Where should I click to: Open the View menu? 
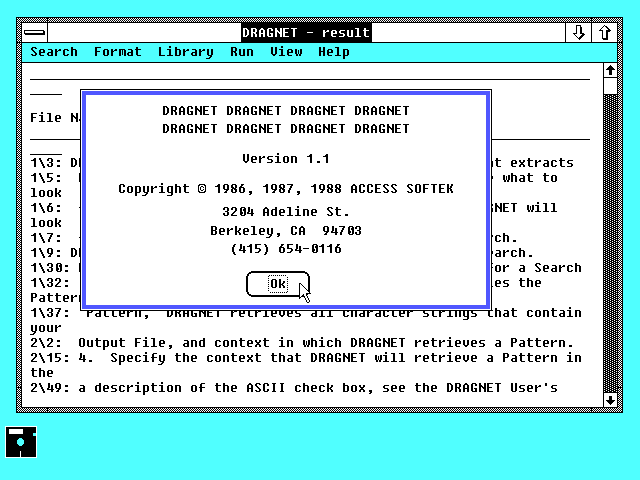tap(286, 52)
